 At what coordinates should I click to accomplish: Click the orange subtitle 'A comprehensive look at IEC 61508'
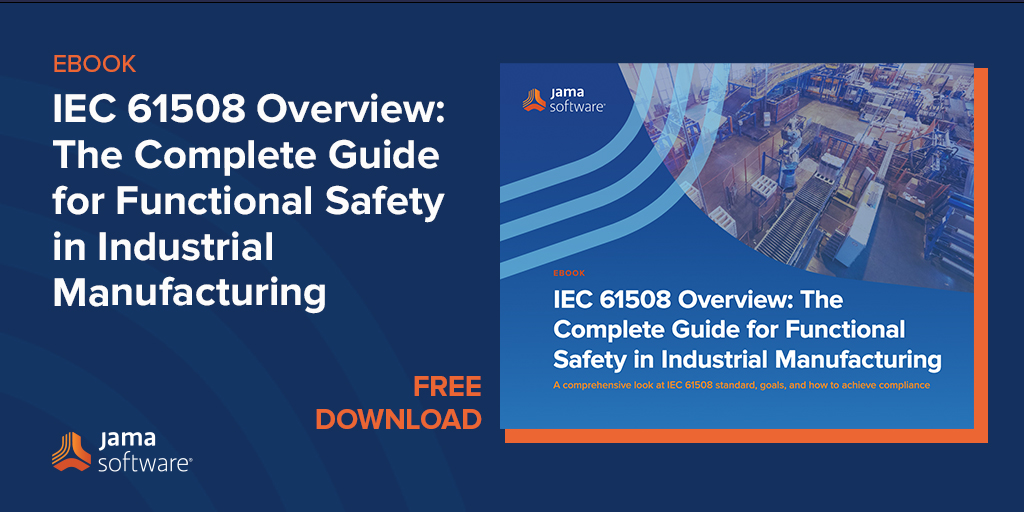tap(742, 385)
